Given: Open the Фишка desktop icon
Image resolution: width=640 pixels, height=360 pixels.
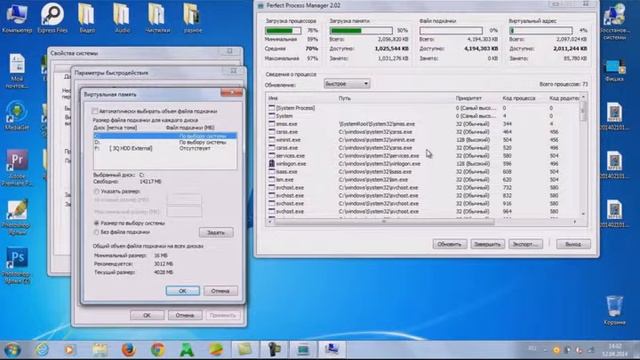Looking at the screenshot, I should tap(614, 69).
